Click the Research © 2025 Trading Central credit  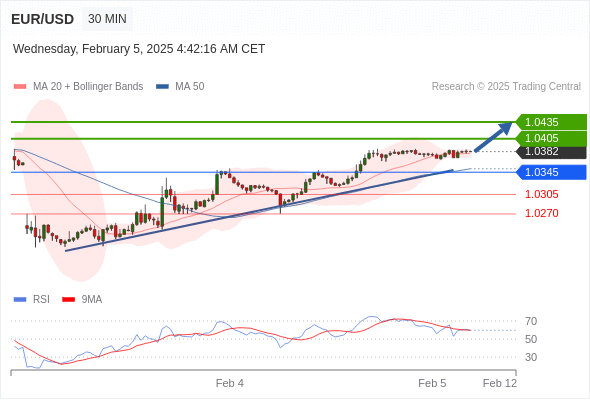tap(506, 87)
